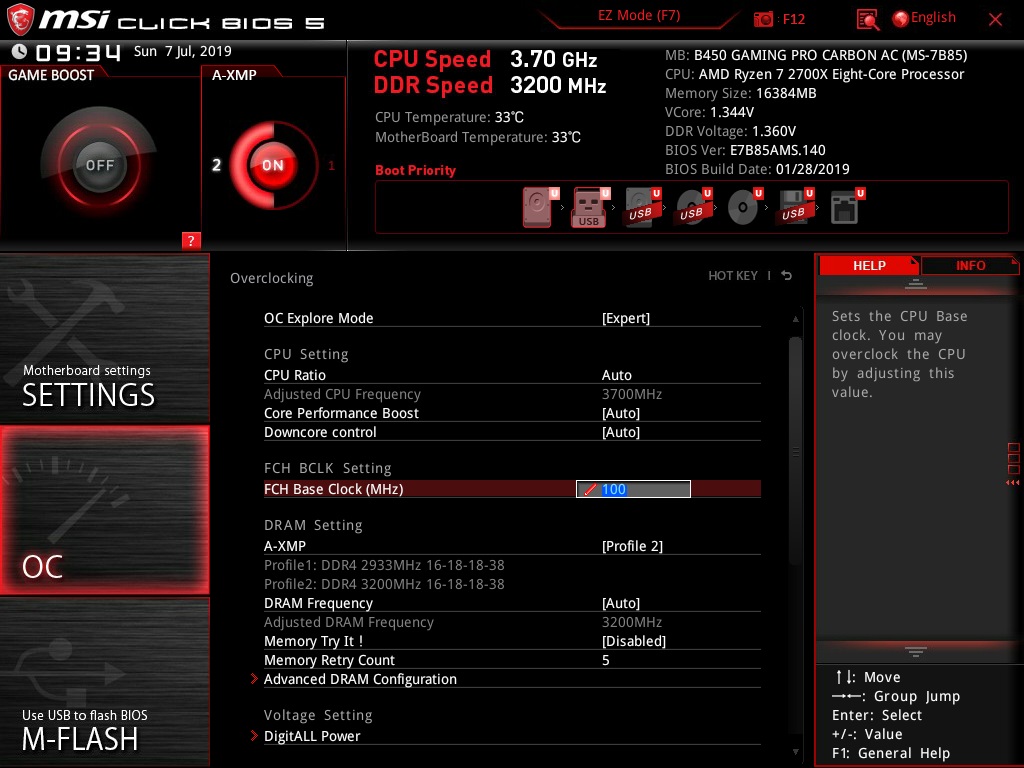
Task: Select A-XMP profile number 1
Action: point(331,166)
